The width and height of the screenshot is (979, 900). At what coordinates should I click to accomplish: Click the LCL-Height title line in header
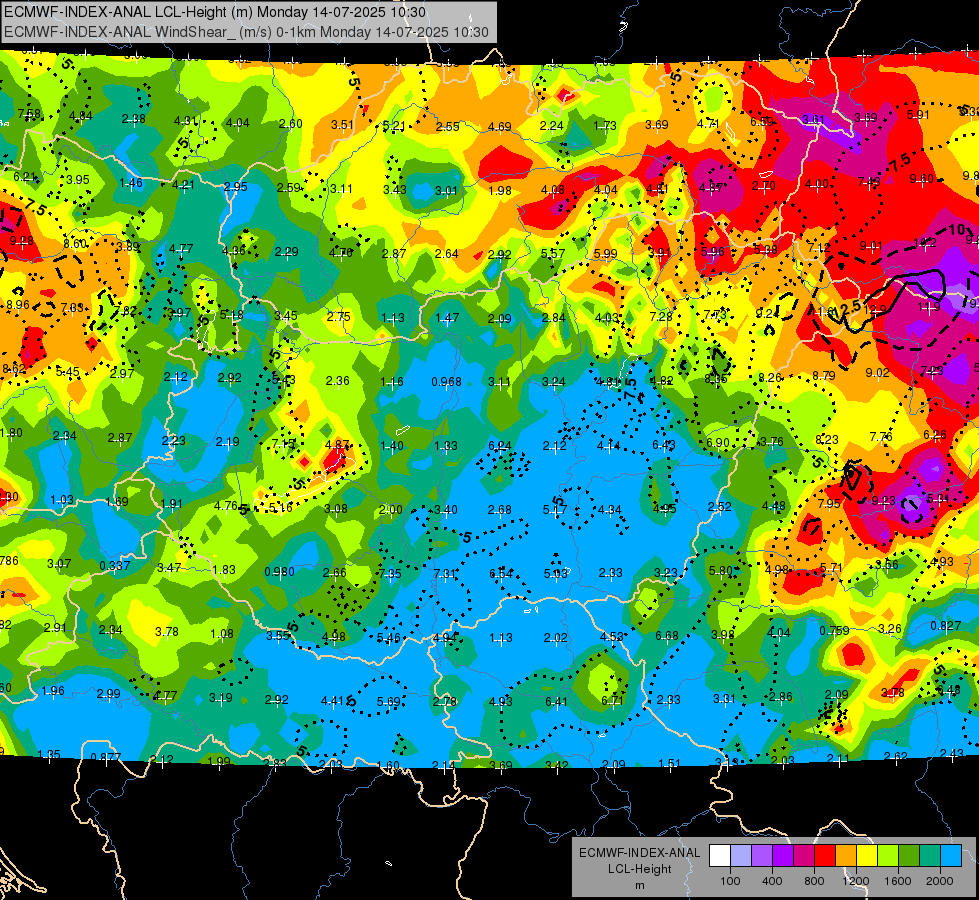[x=215, y=12]
